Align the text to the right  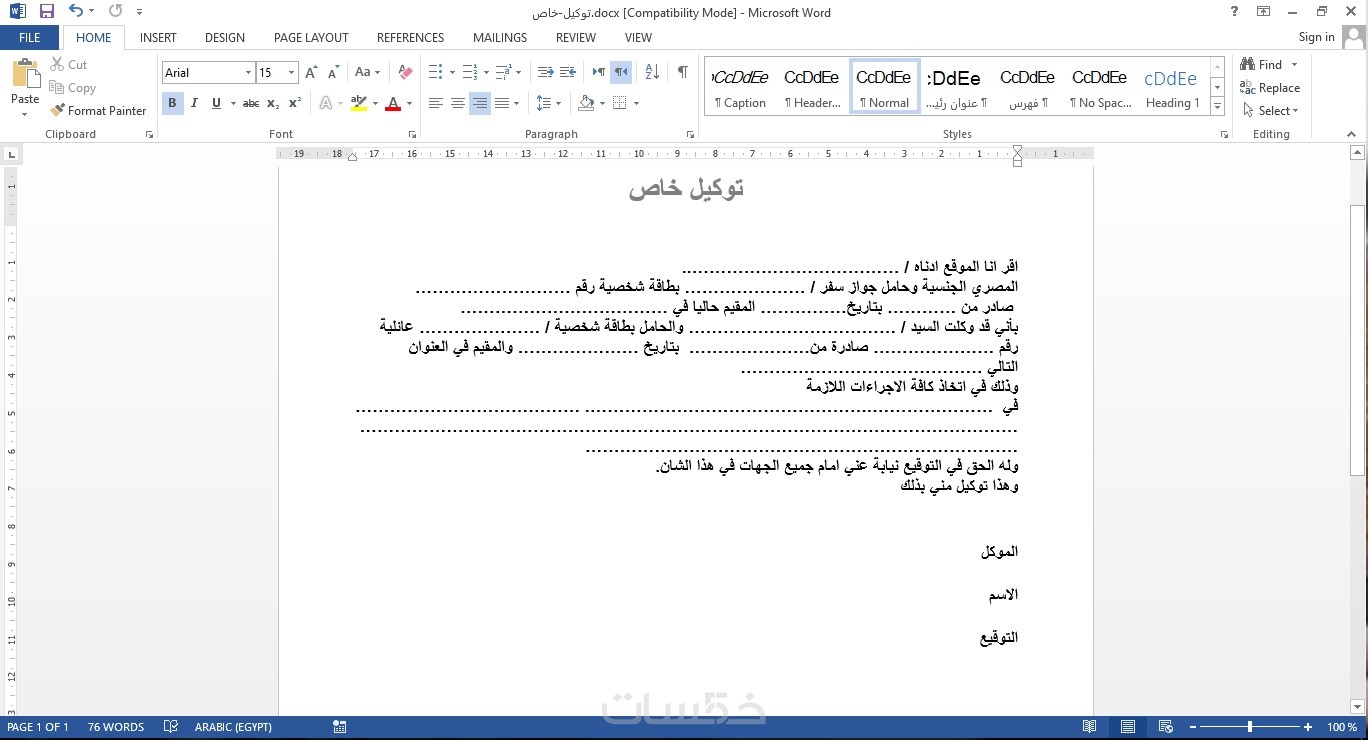pos(480,103)
